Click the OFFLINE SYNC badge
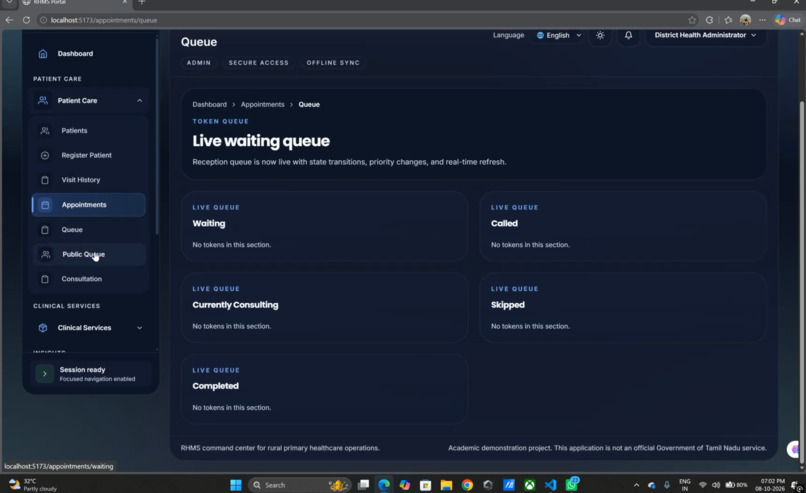The width and height of the screenshot is (806, 493). 333,63
